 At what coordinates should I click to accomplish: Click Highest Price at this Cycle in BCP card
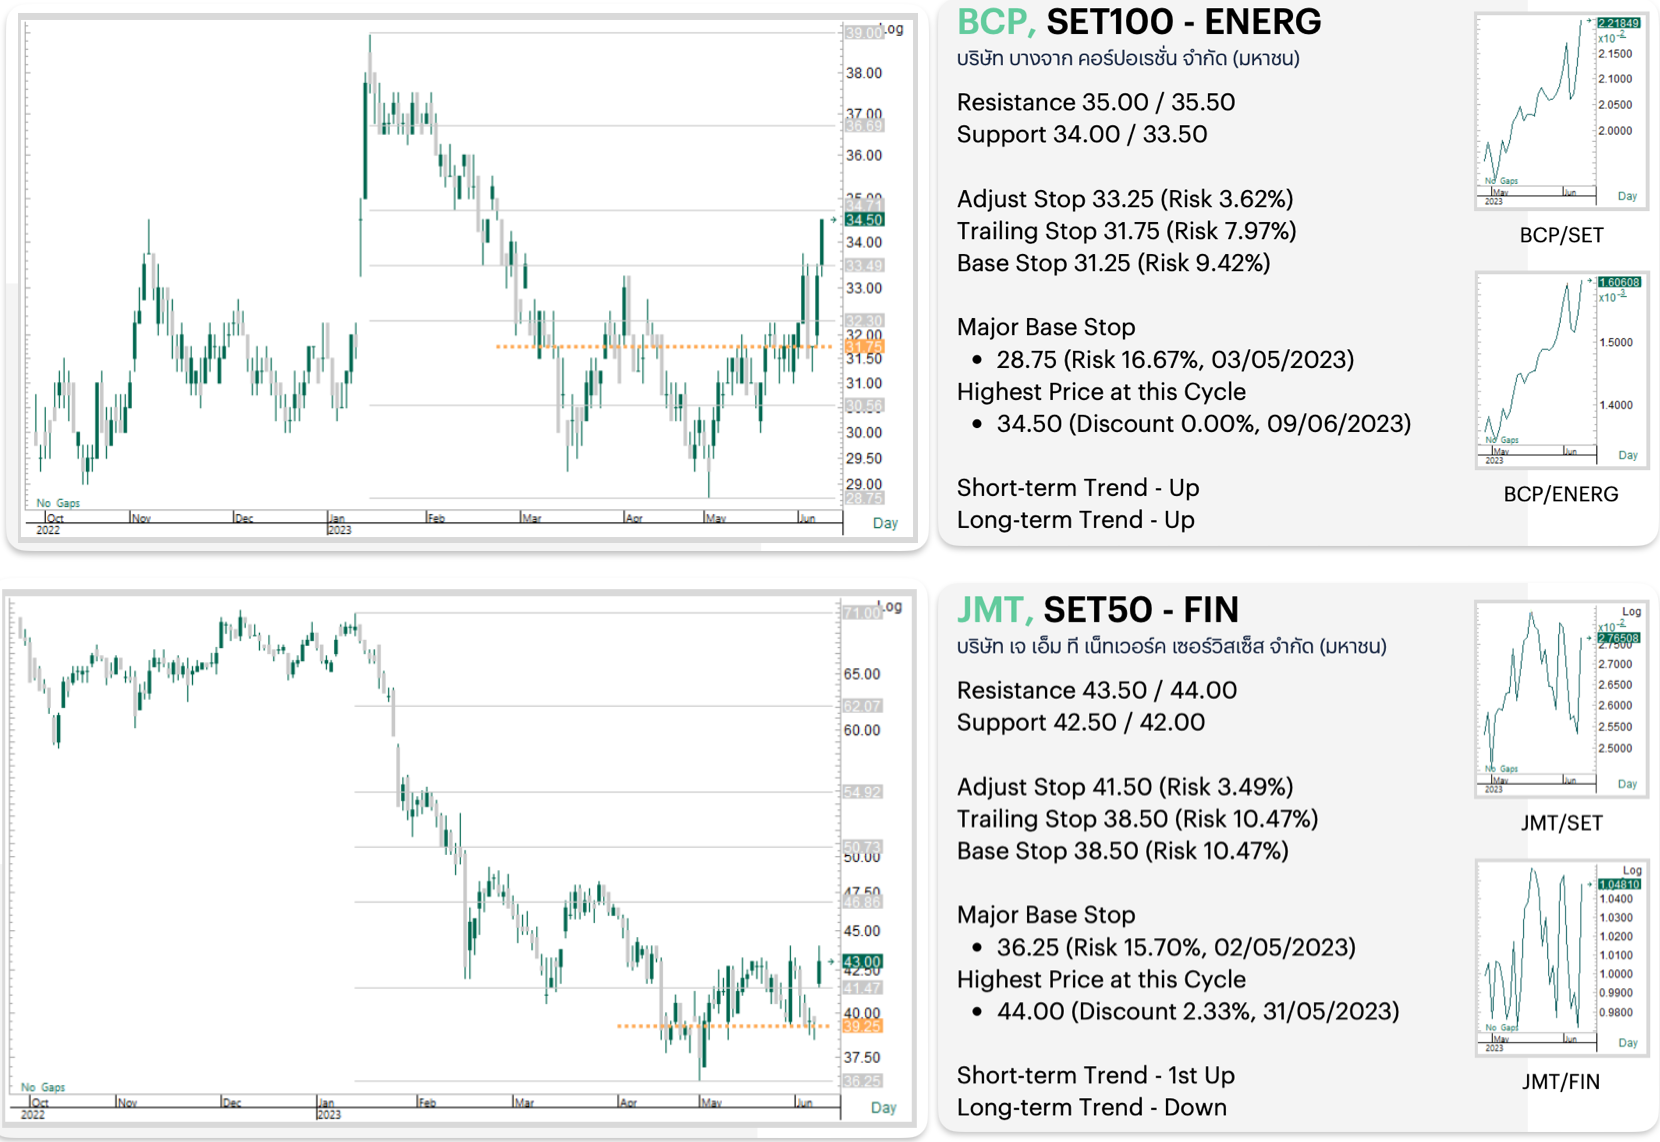coord(1101,392)
